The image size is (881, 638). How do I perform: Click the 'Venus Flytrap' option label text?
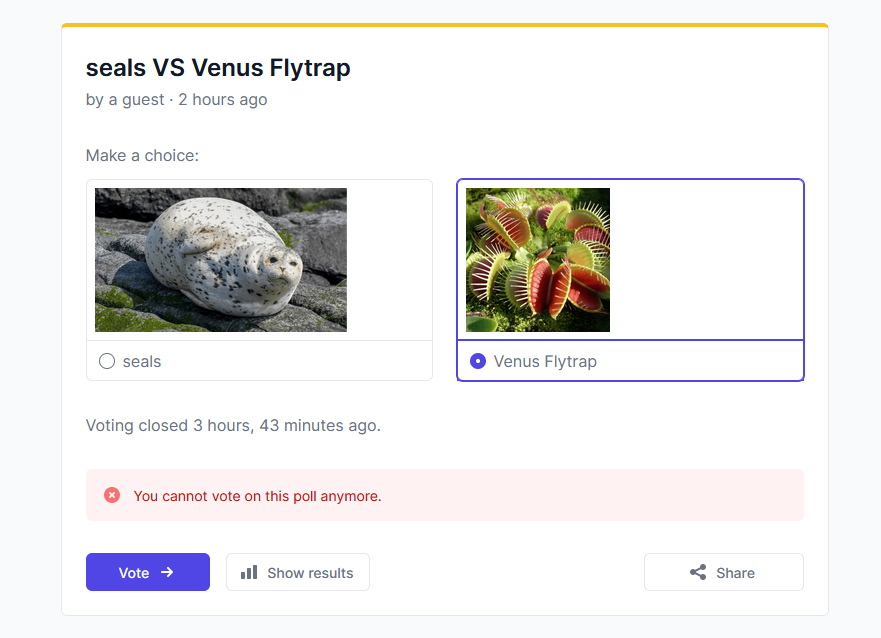pyautogui.click(x=545, y=361)
